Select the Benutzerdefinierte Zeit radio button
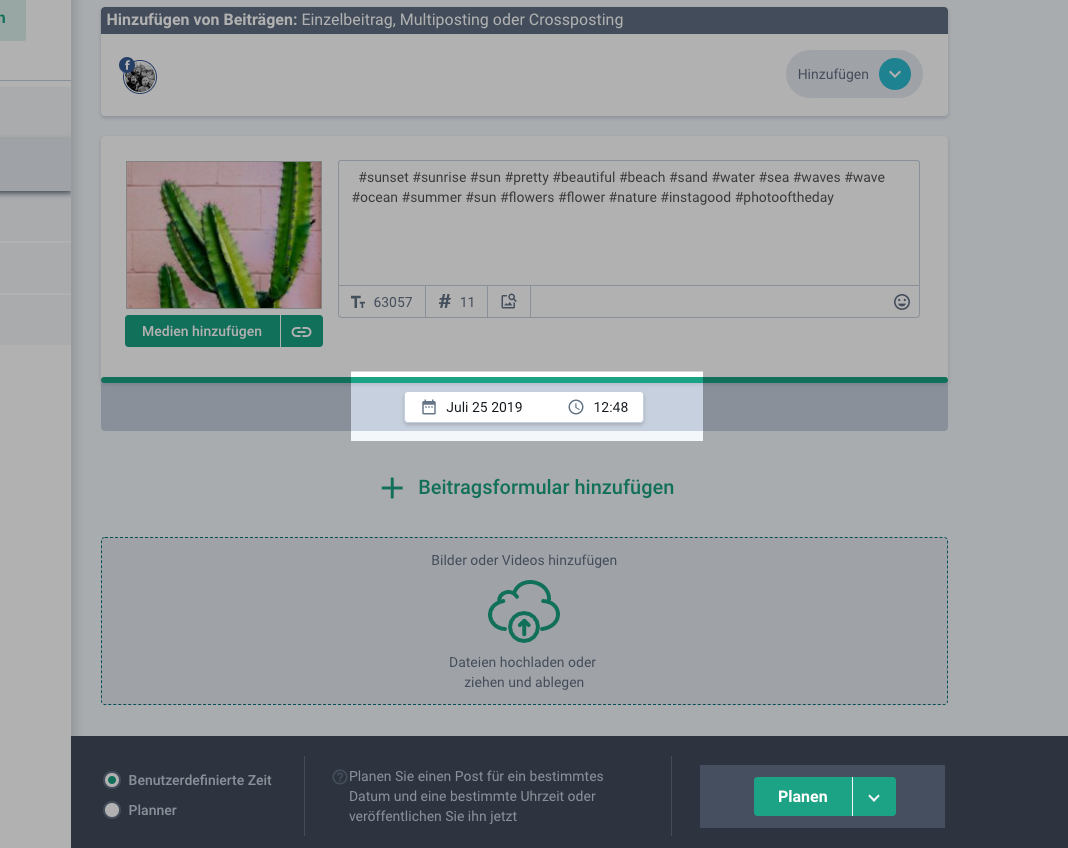The height and width of the screenshot is (848, 1068). pyautogui.click(x=113, y=780)
